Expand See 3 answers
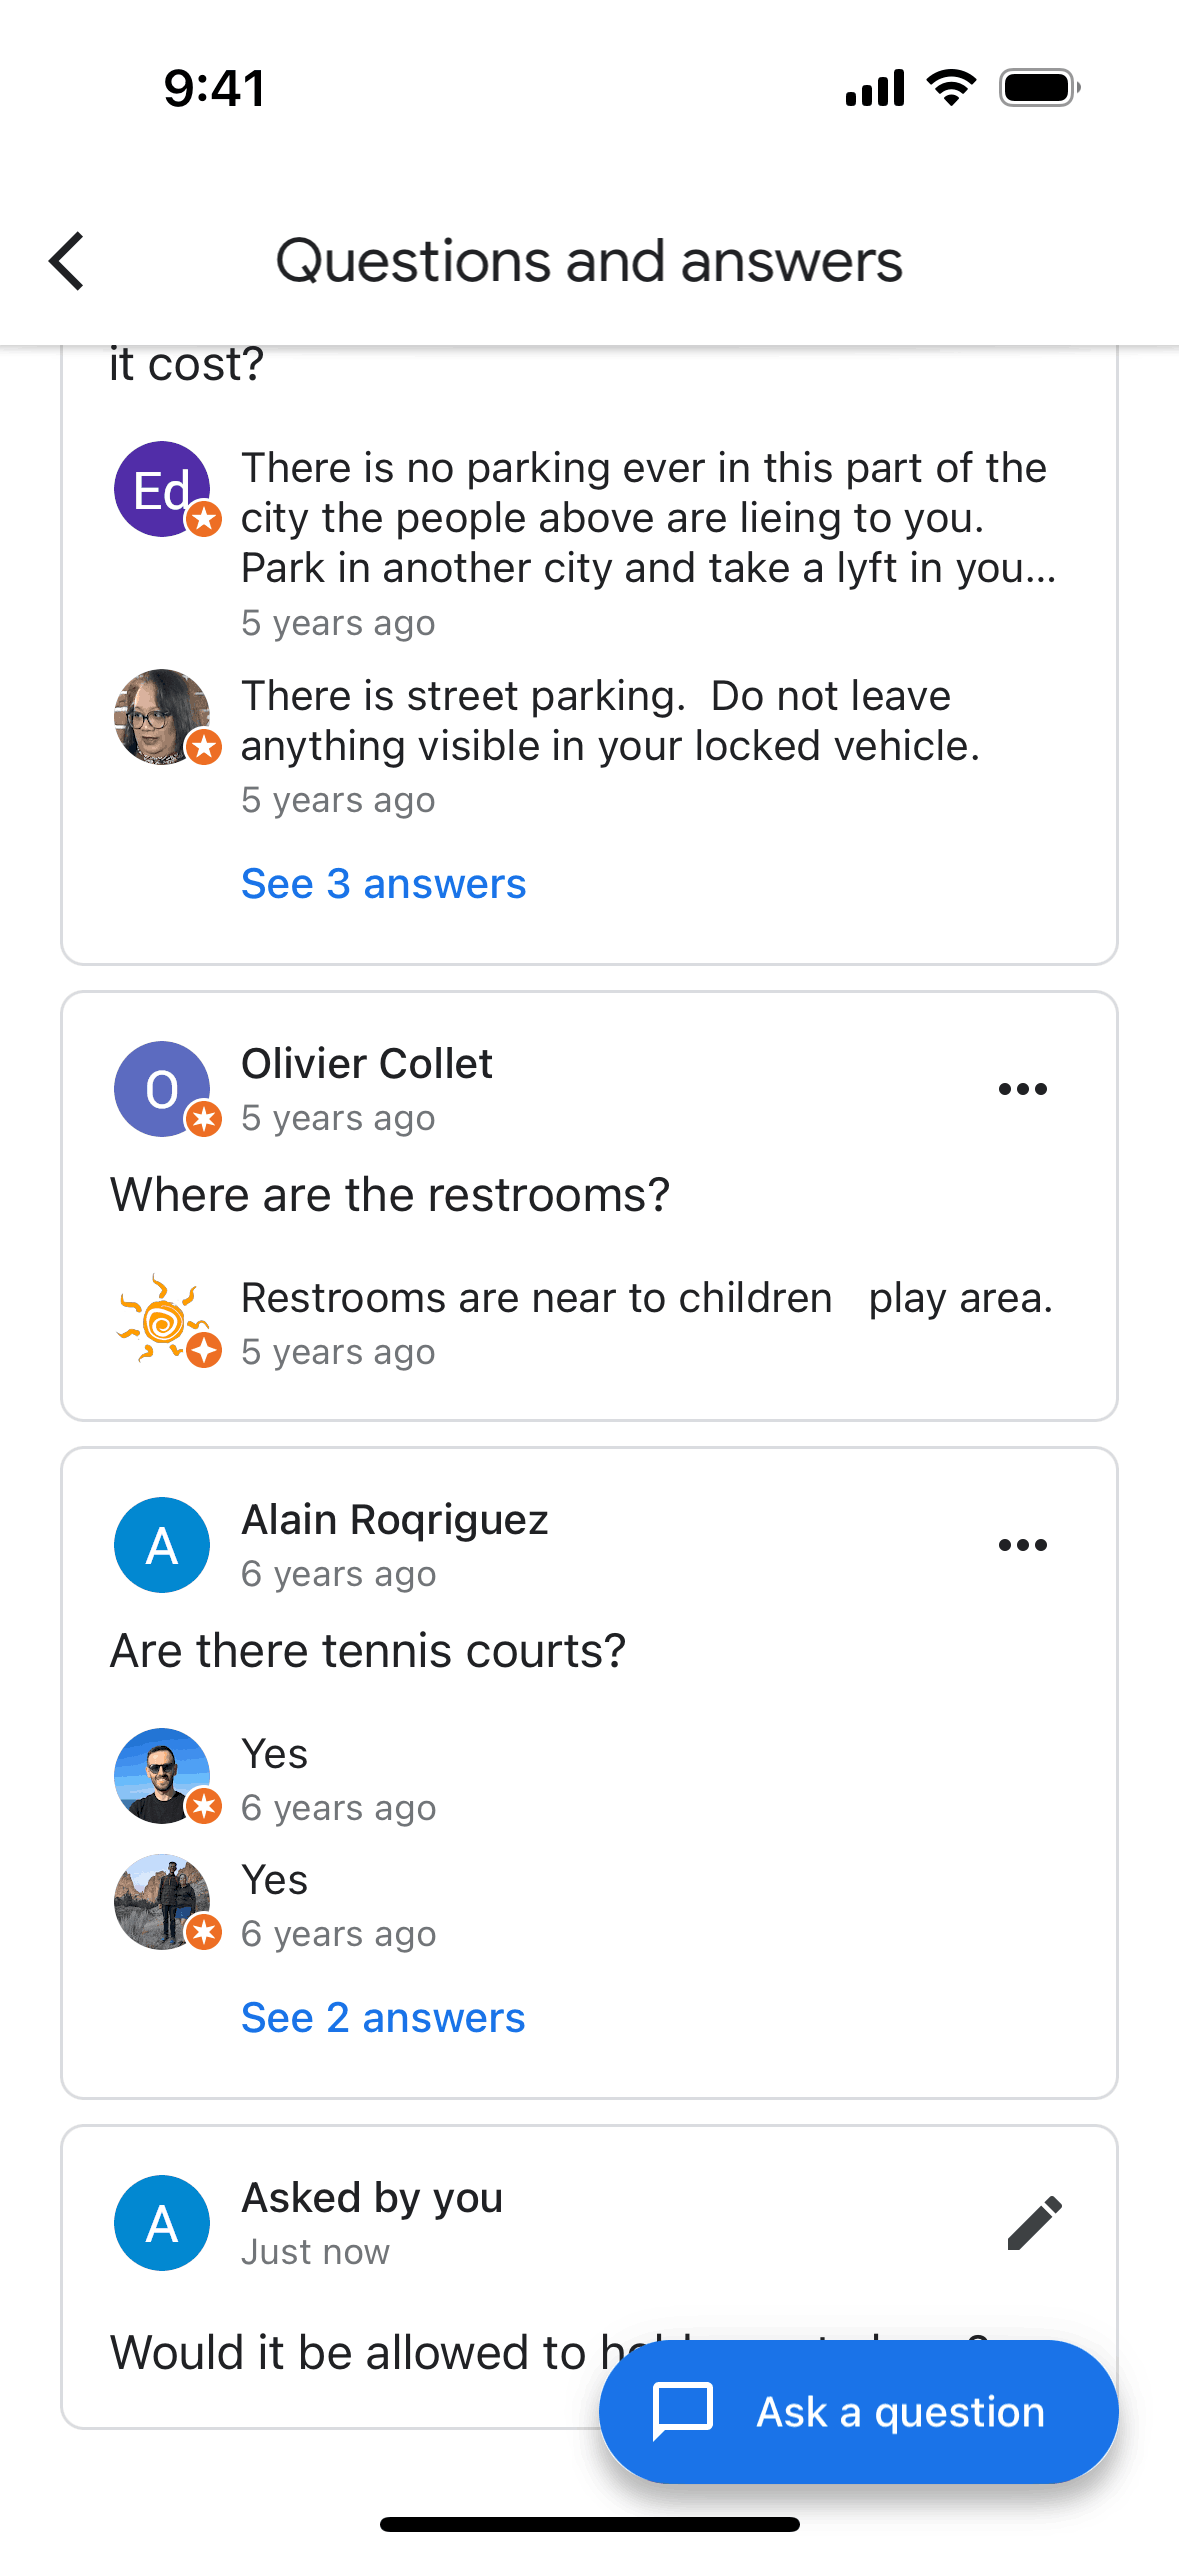 (383, 884)
